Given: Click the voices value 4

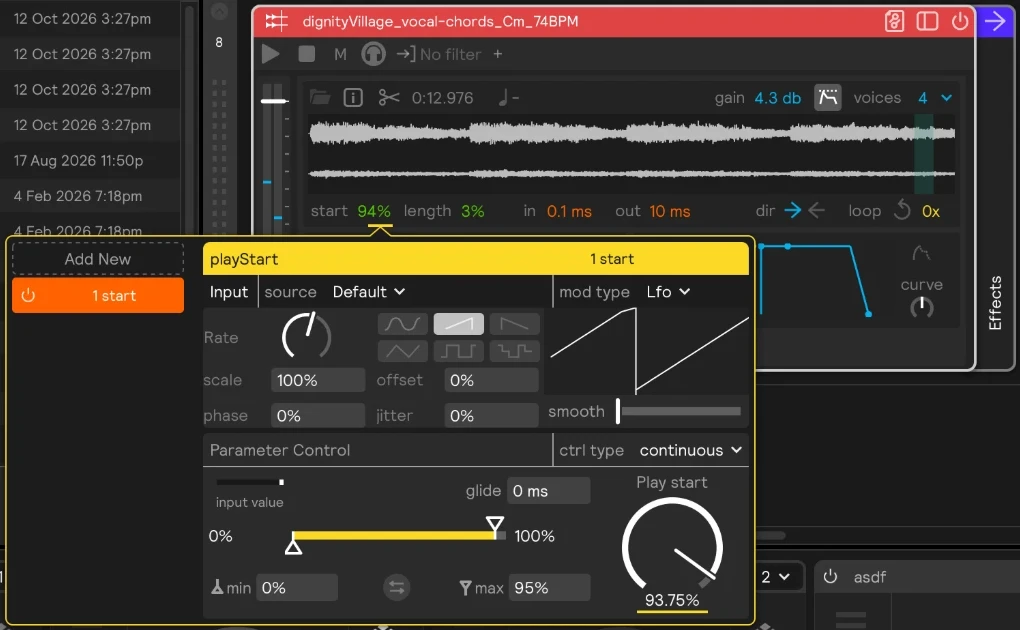Looking at the screenshot, I should point(922,98).
